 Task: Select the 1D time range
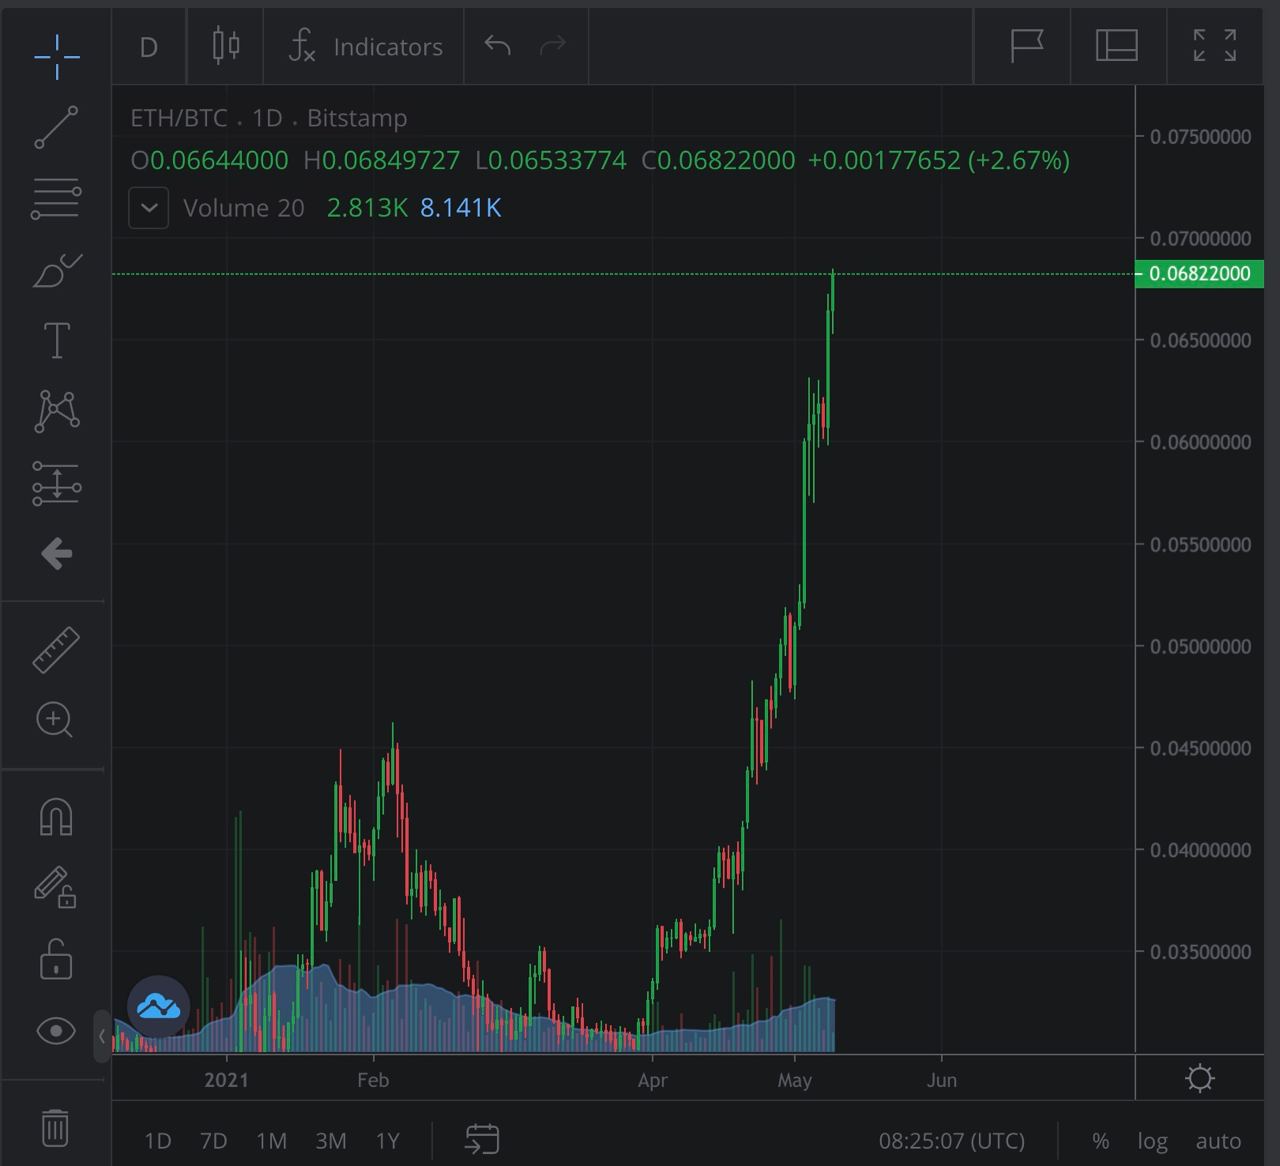click(x=158, y=1141)
